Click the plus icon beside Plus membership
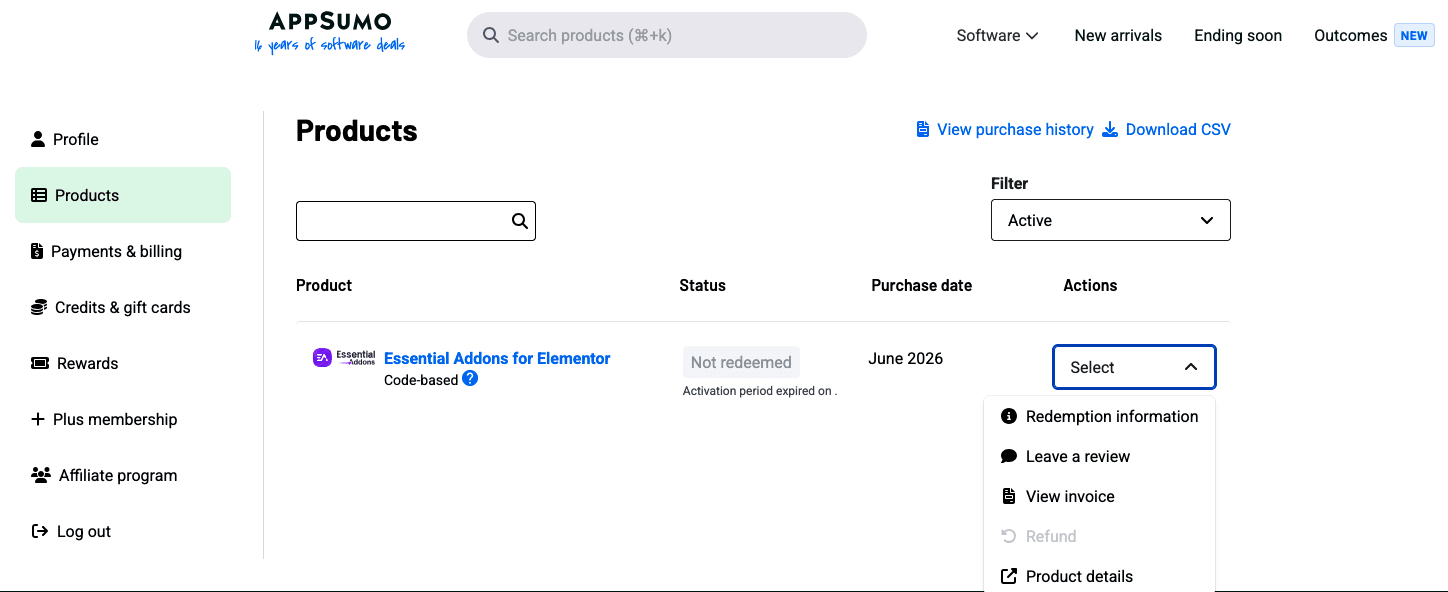 [x=38, y=419]
